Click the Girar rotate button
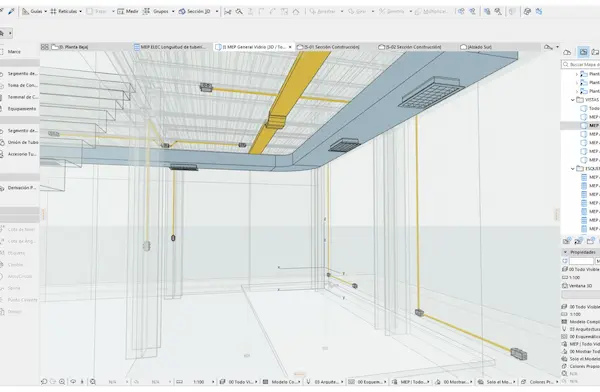Screen dimensions: 600x392 tap(357, 11)
